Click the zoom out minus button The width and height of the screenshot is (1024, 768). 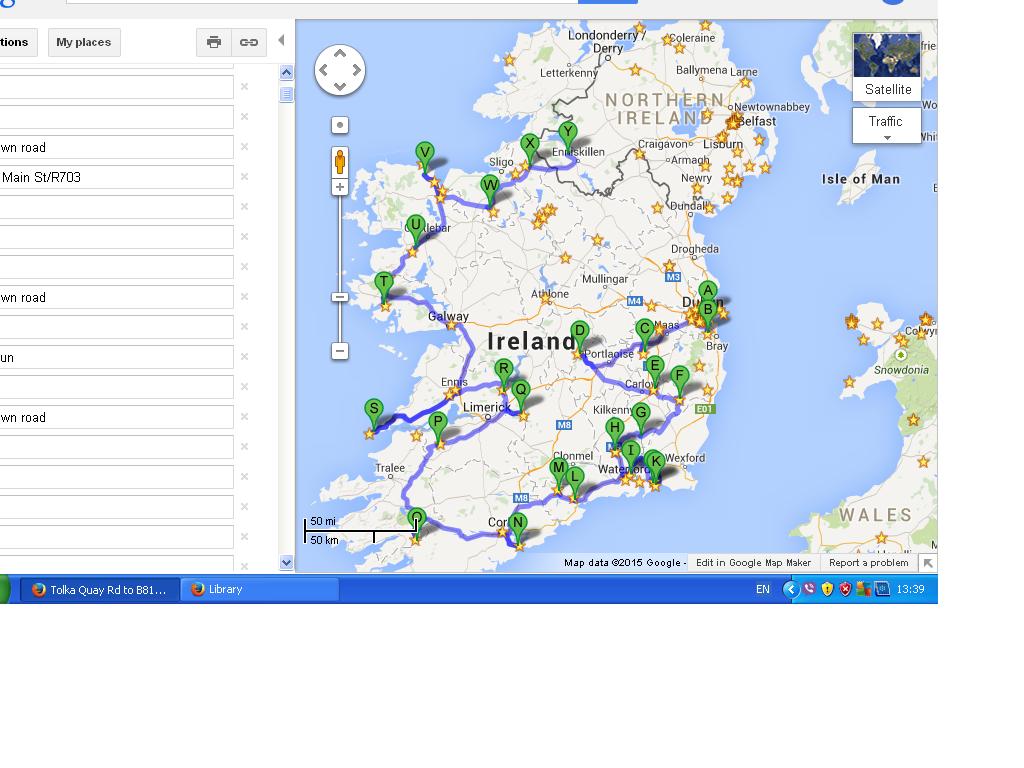tap(340, 351)
